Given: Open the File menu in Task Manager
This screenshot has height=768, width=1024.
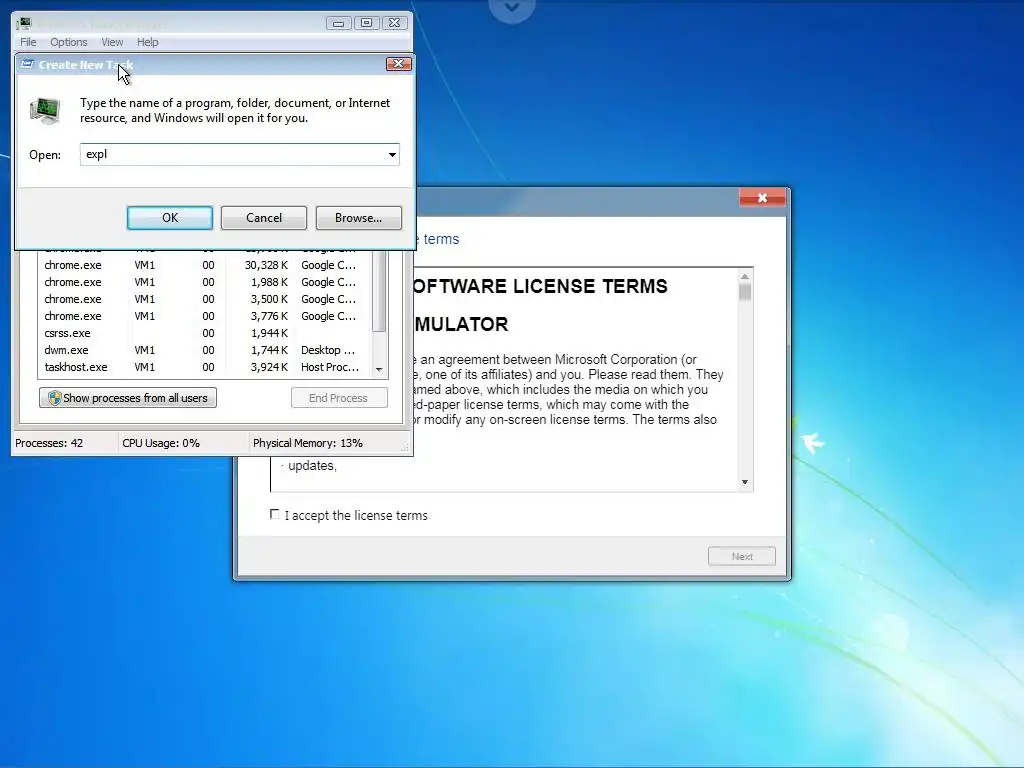Looking at the screenshot, I should [x=28, y=42].
